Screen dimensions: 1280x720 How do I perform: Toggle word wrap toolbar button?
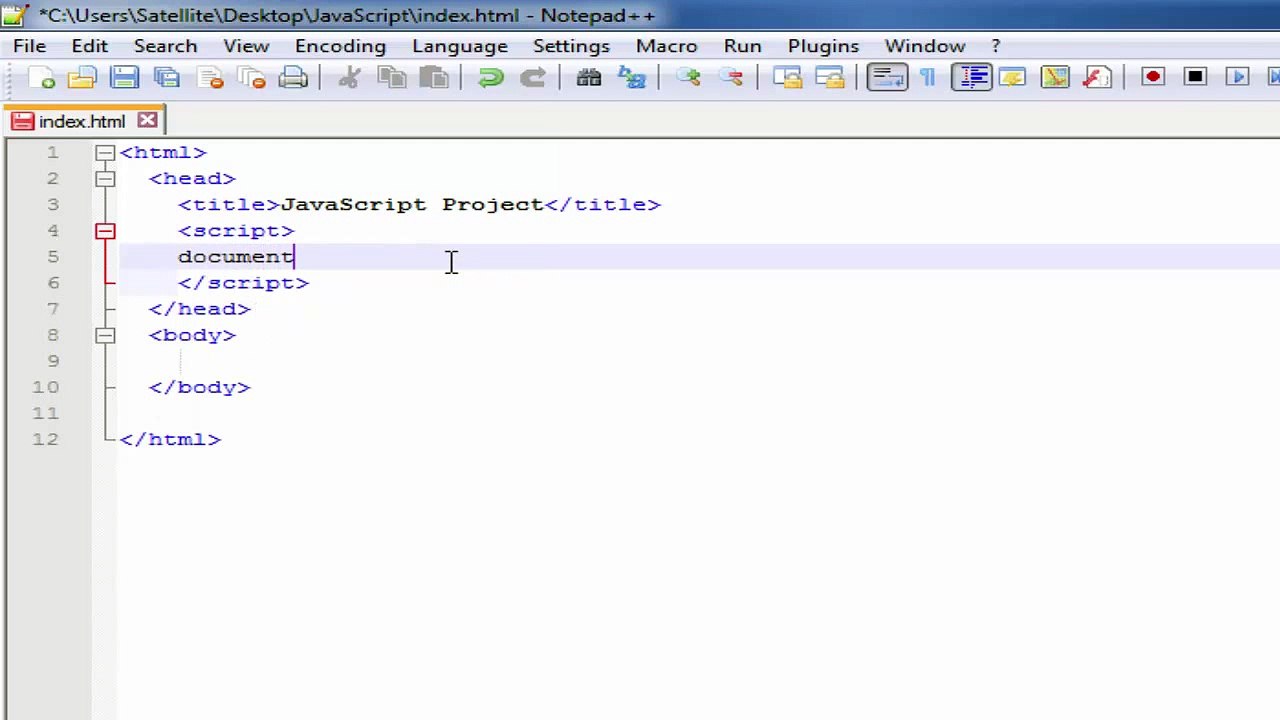887,78
